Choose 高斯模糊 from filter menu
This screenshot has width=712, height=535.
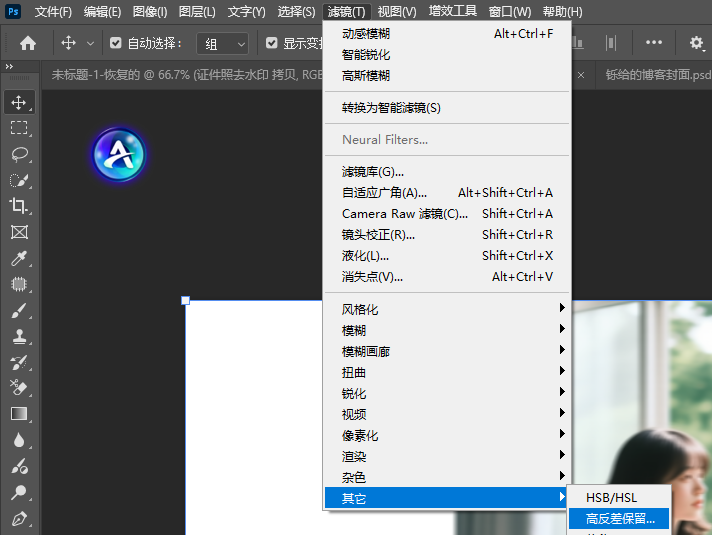(447, 76)
